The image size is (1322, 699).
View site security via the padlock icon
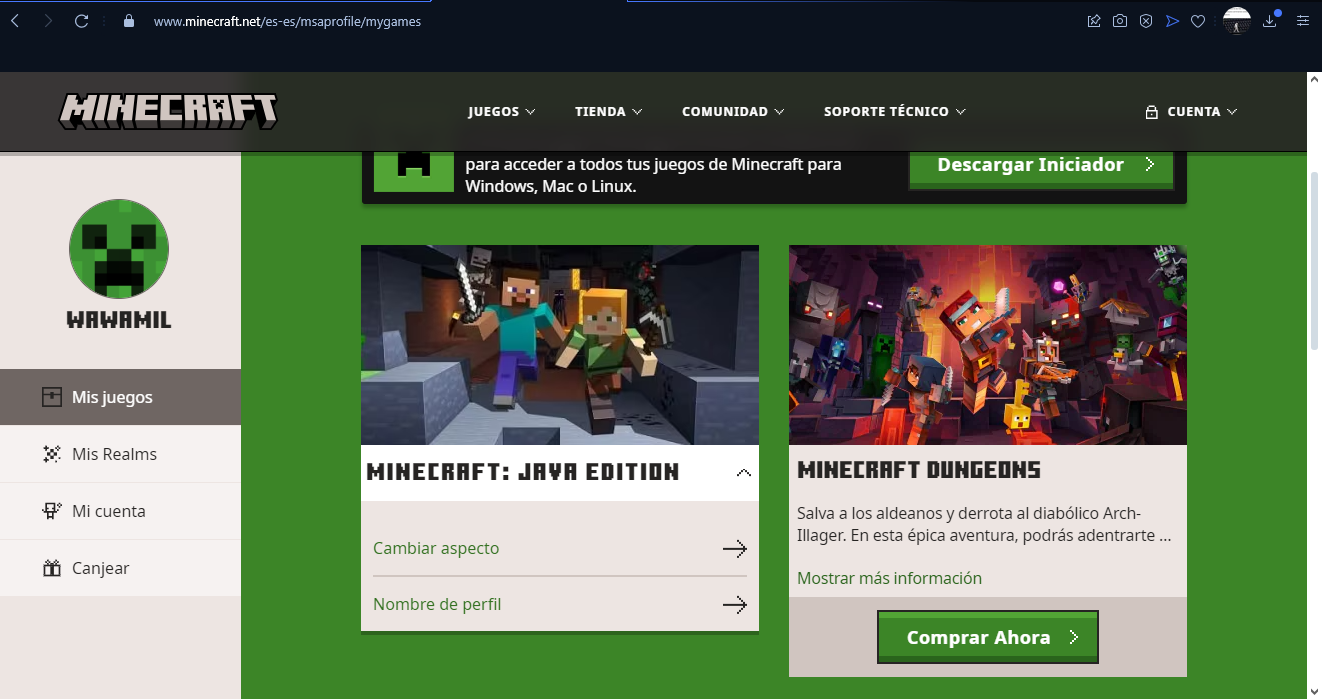[128, 21]
